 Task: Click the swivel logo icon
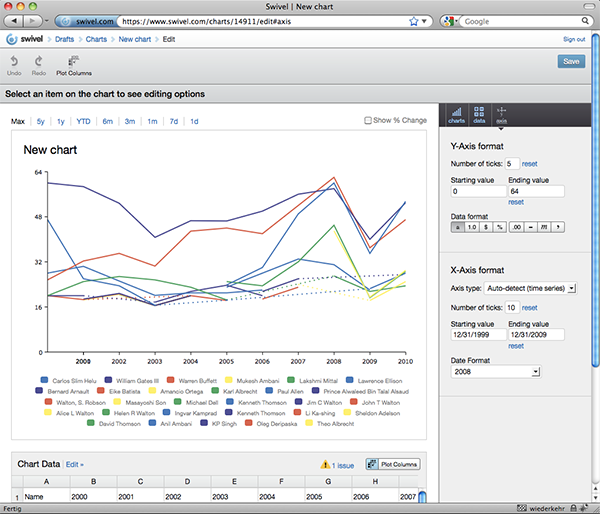12,39
